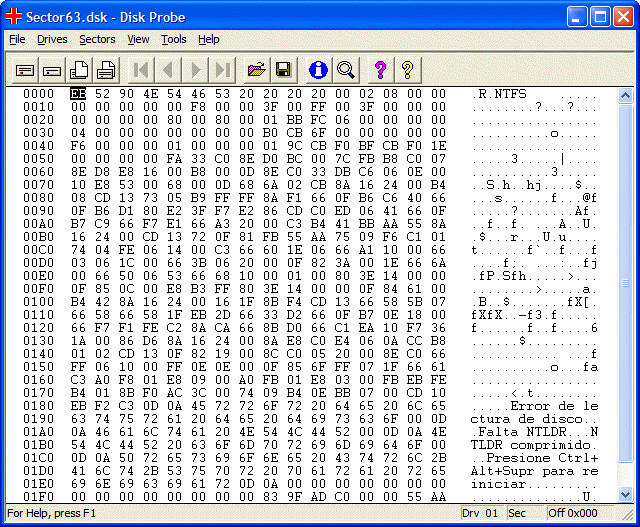Click the ASCII text 'ctura de disco'
This screenshot has width=640, height=527.
tap(527, 419)
